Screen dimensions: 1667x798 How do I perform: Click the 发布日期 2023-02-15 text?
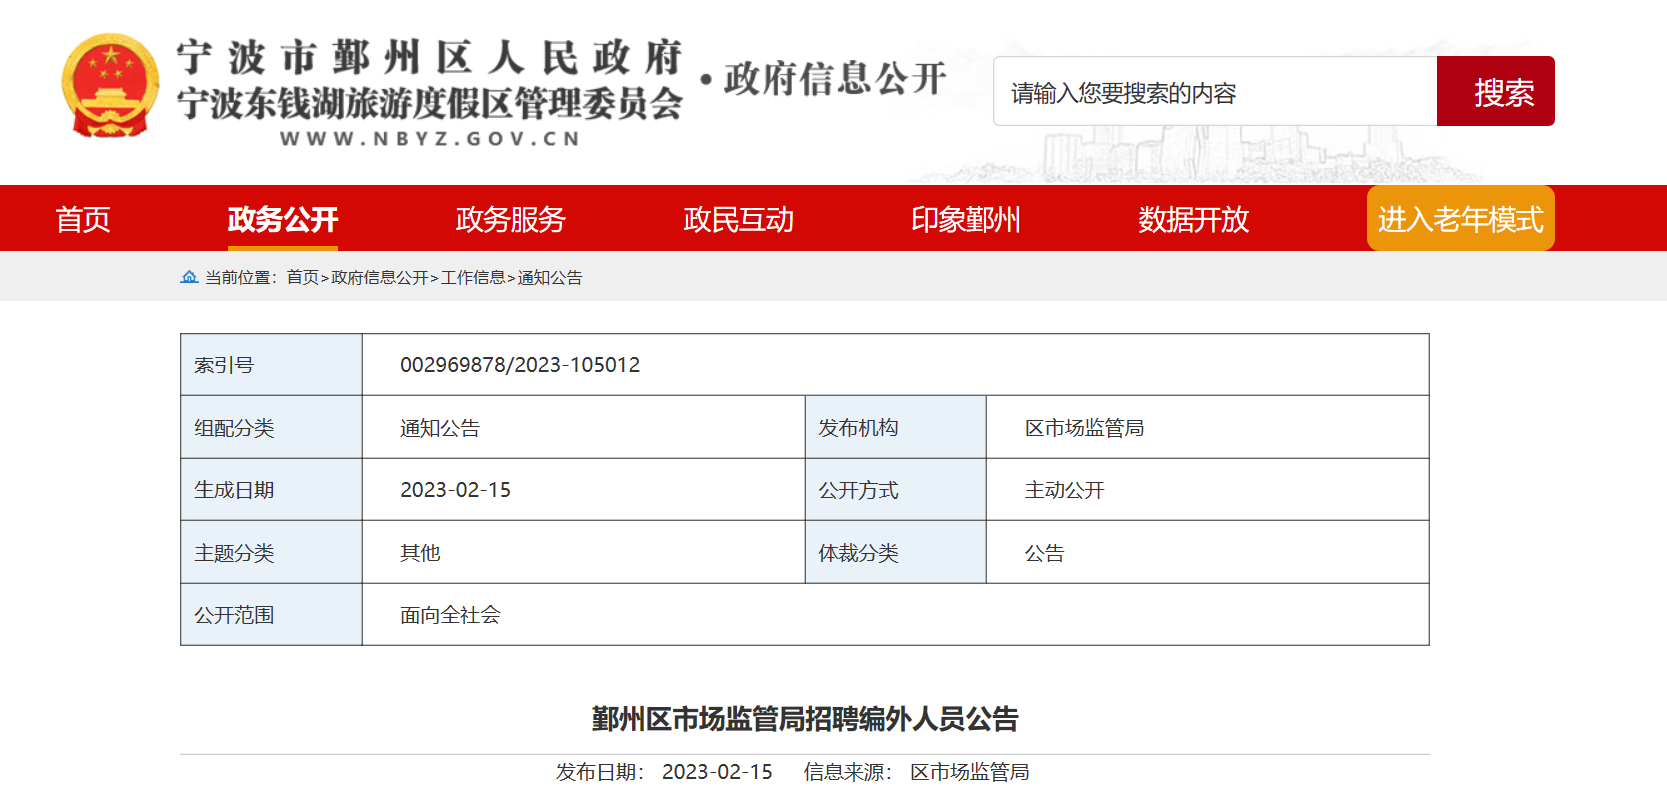point(664,772)
